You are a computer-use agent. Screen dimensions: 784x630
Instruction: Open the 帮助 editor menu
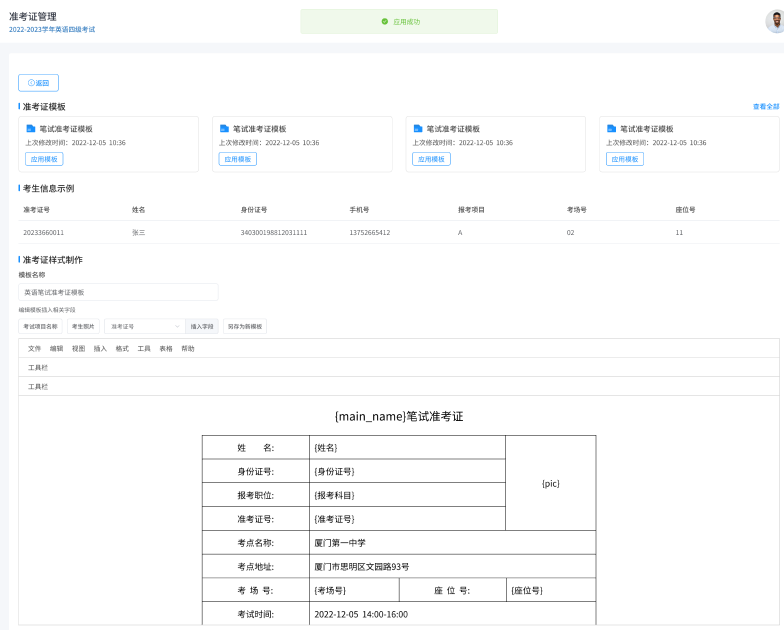188,348
